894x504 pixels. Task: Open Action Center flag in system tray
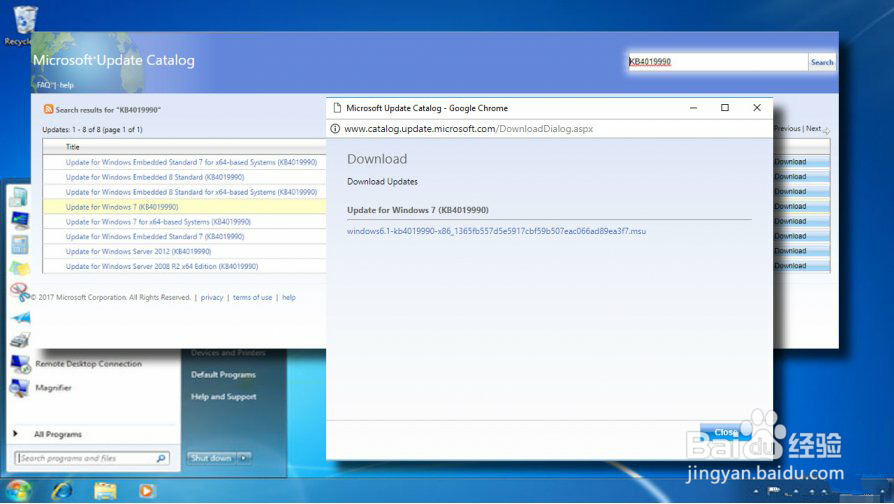pos(774,490)
